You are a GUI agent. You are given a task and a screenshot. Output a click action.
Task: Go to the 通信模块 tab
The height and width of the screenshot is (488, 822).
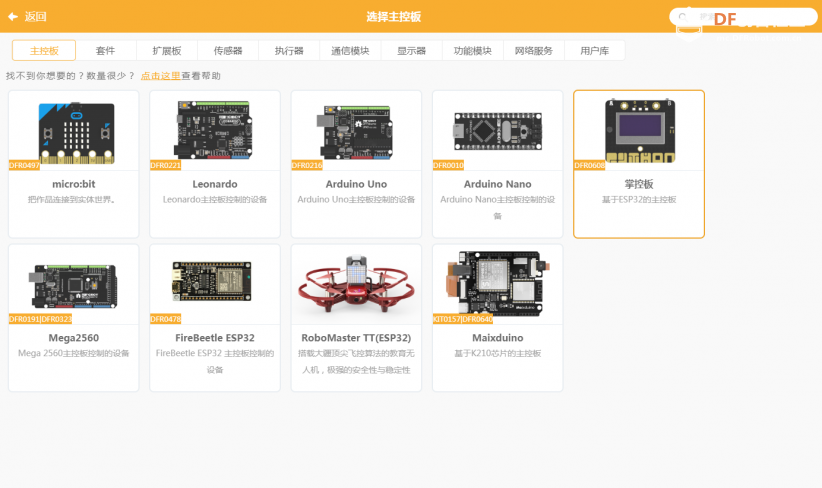coord(350,51)
